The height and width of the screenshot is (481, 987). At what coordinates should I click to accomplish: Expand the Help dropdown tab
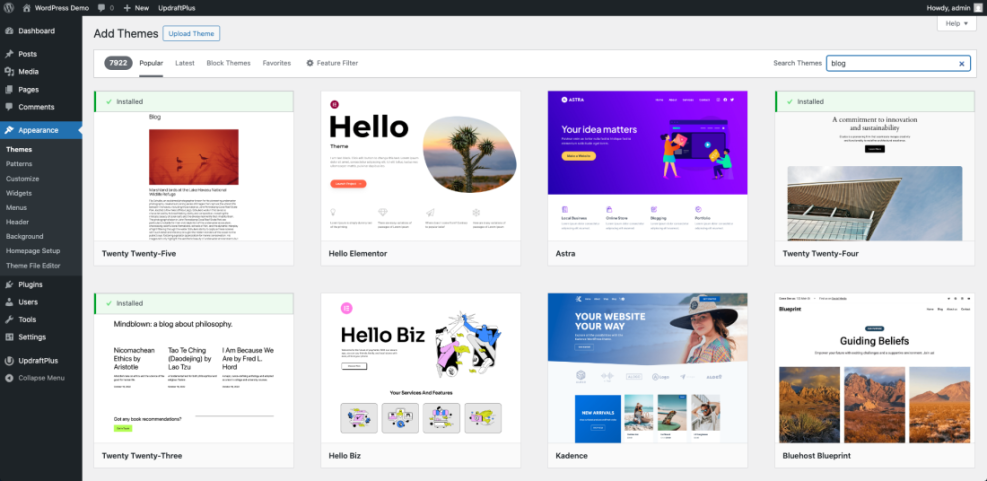tap(957, 23)
